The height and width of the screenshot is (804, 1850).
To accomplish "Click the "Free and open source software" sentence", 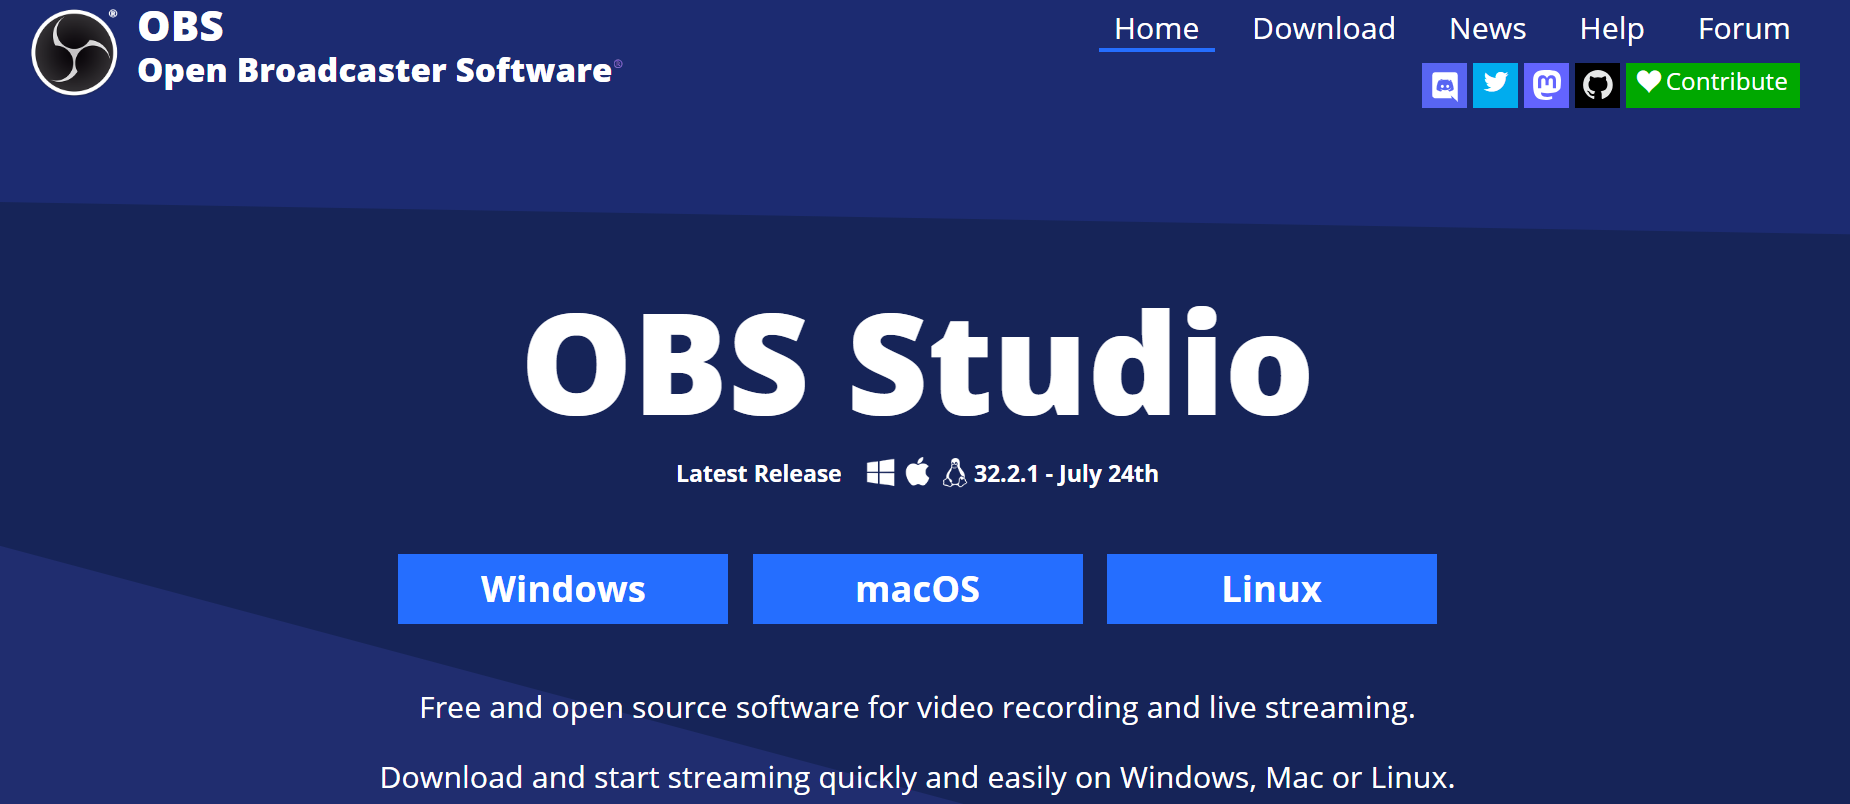I will (917, 708).
